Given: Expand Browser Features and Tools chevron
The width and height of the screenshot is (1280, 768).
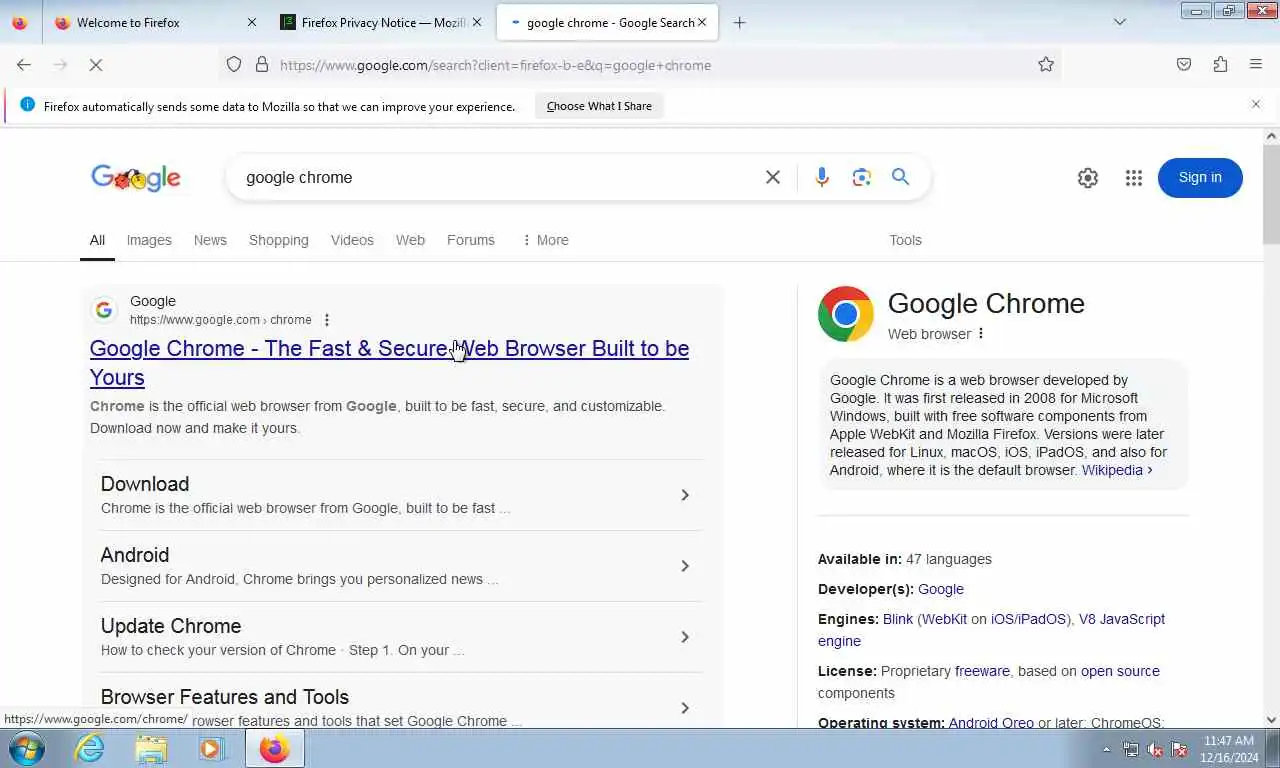Looking at the screenshot, I should point(685,708).
